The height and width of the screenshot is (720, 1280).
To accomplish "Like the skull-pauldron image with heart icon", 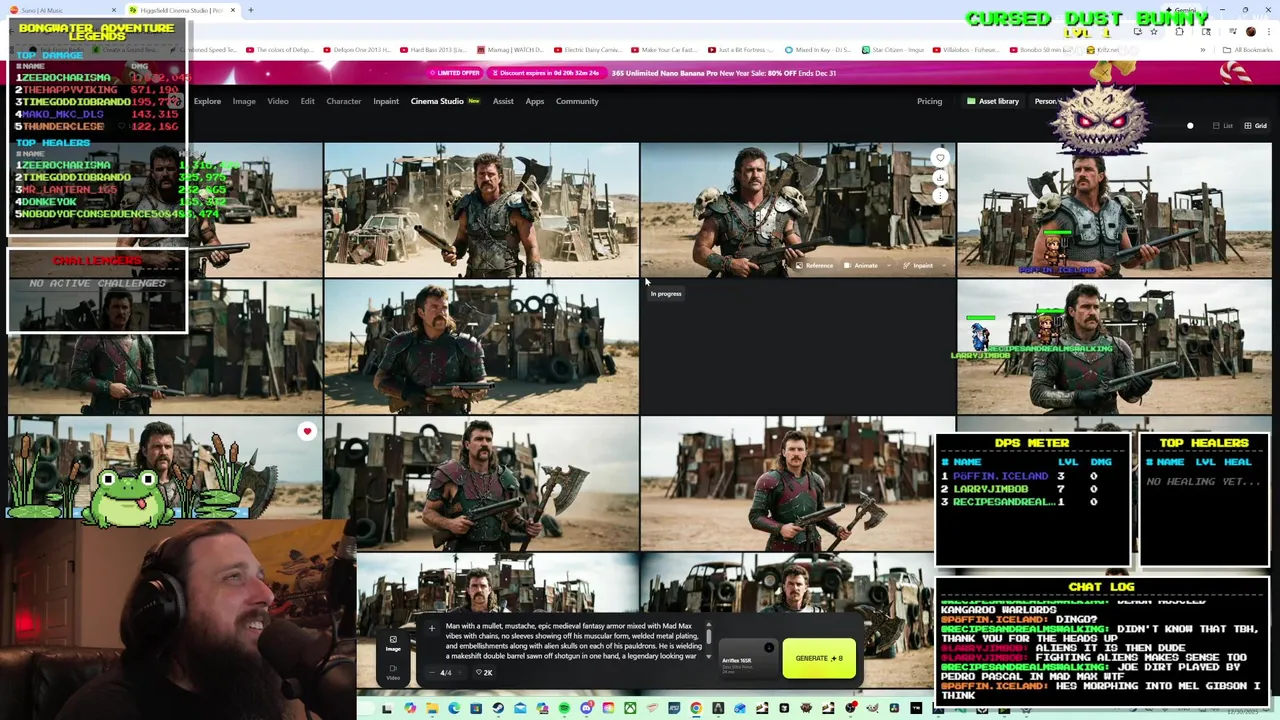I will point(940,158).
